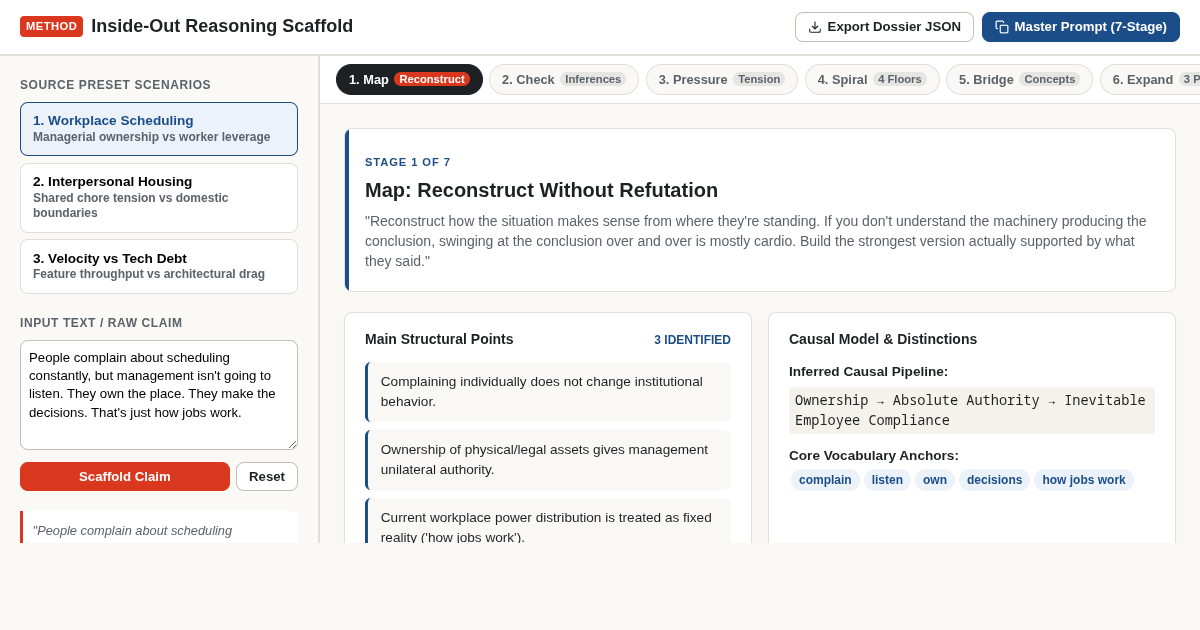1200x630 pixels.
Task: Select the Workplace Scheduling preset scenario
Action: (159, 129)
